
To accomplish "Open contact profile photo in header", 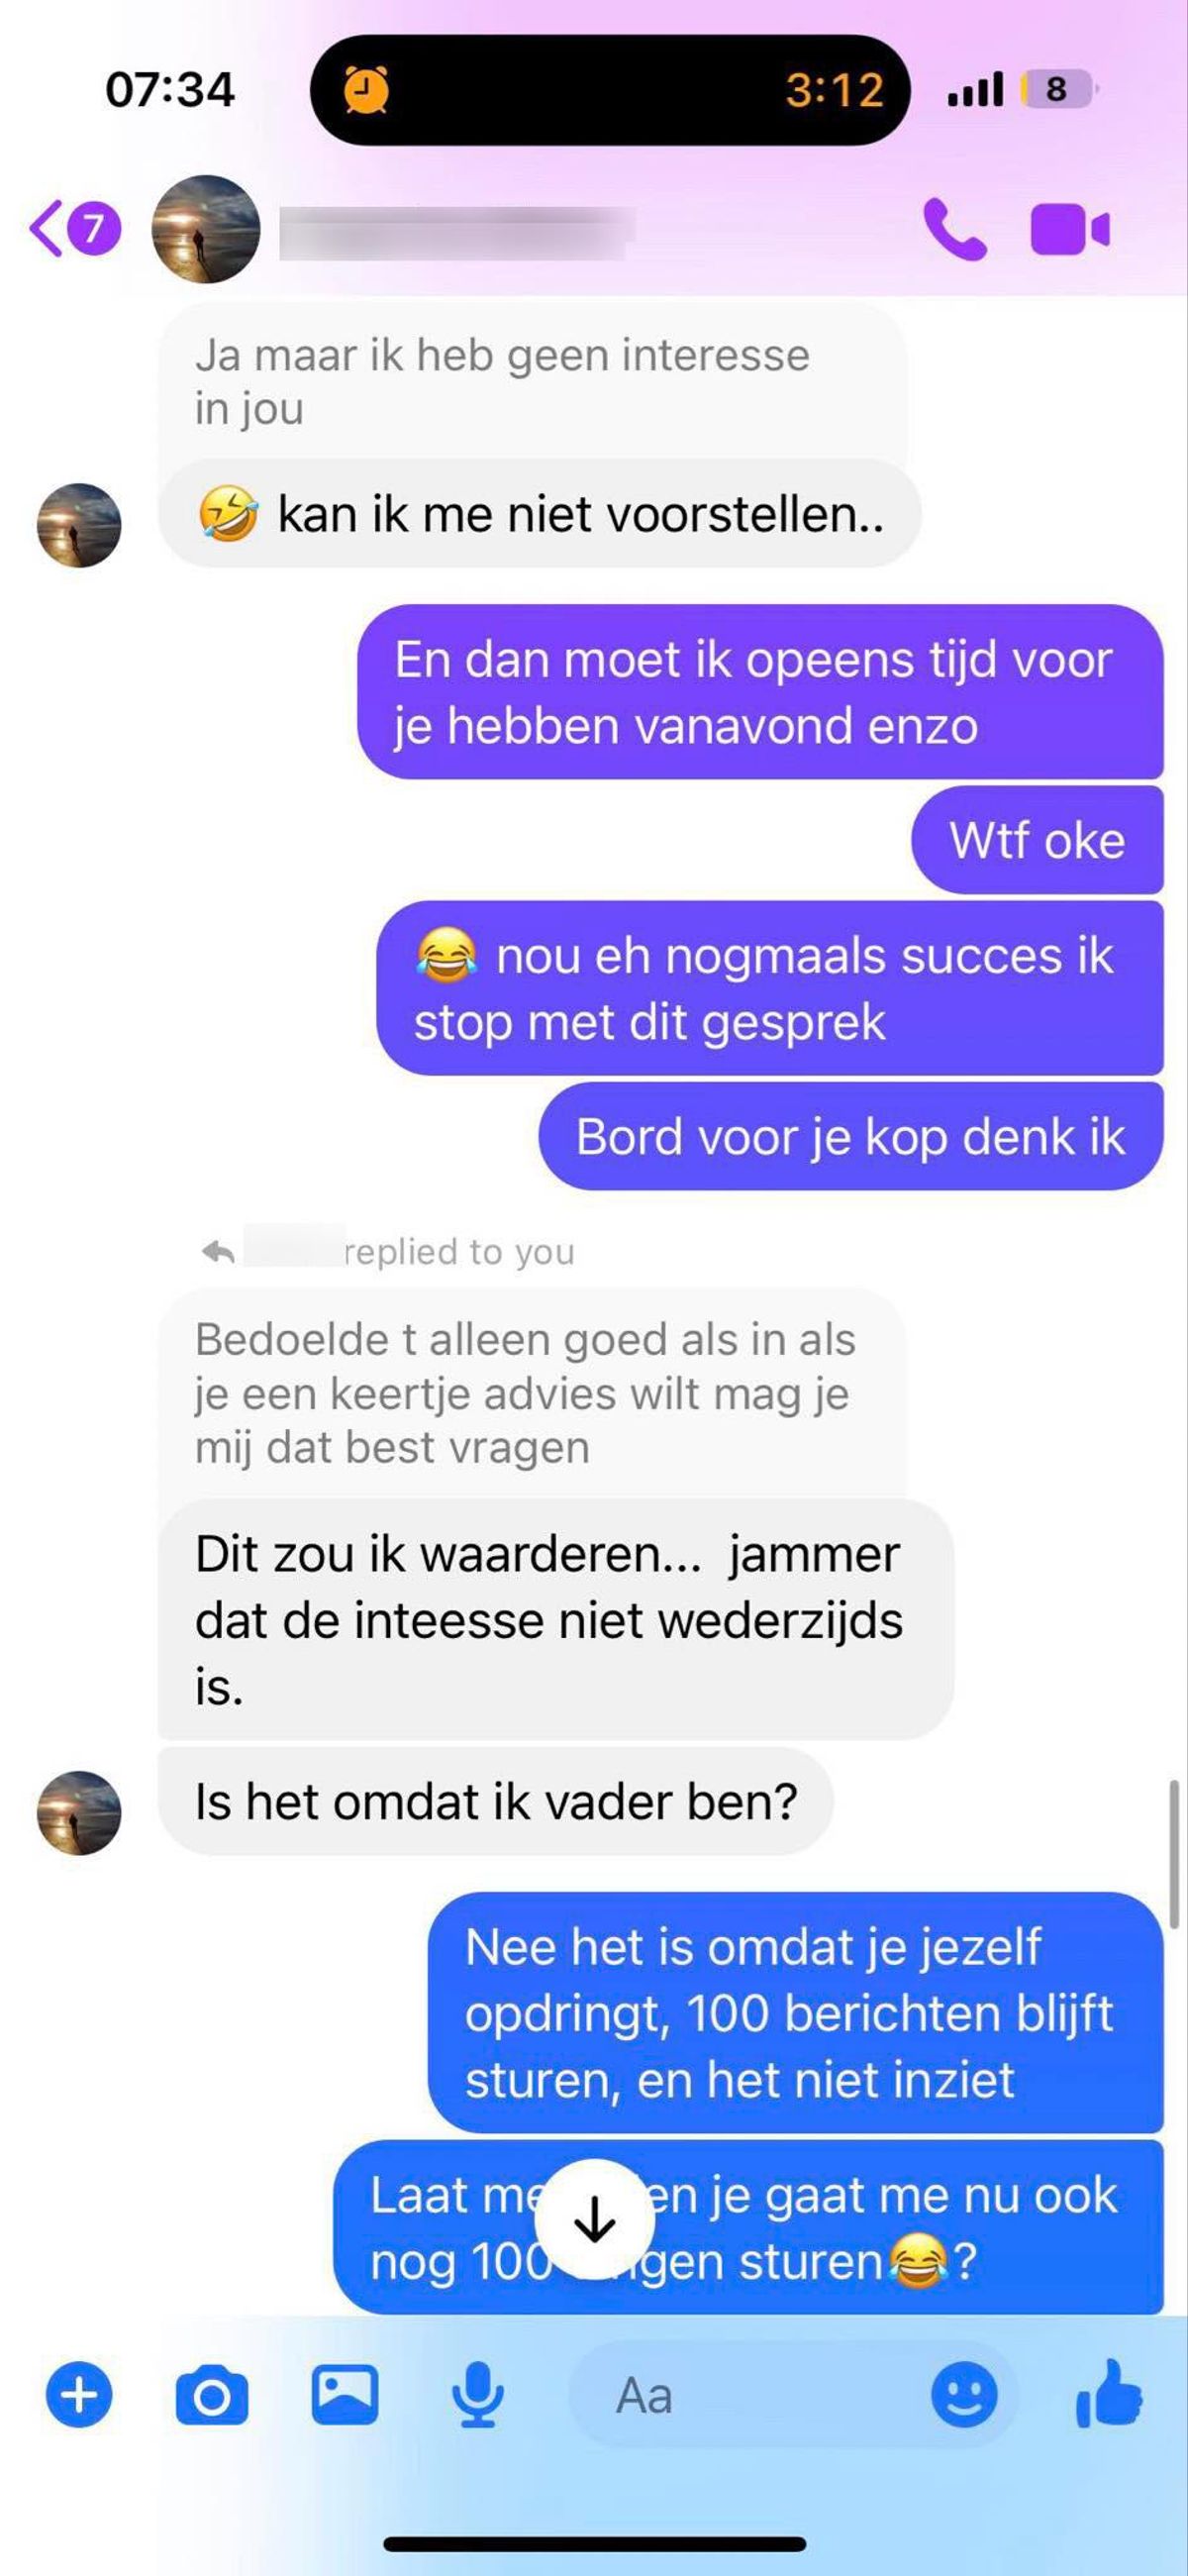I will (206, 229).
